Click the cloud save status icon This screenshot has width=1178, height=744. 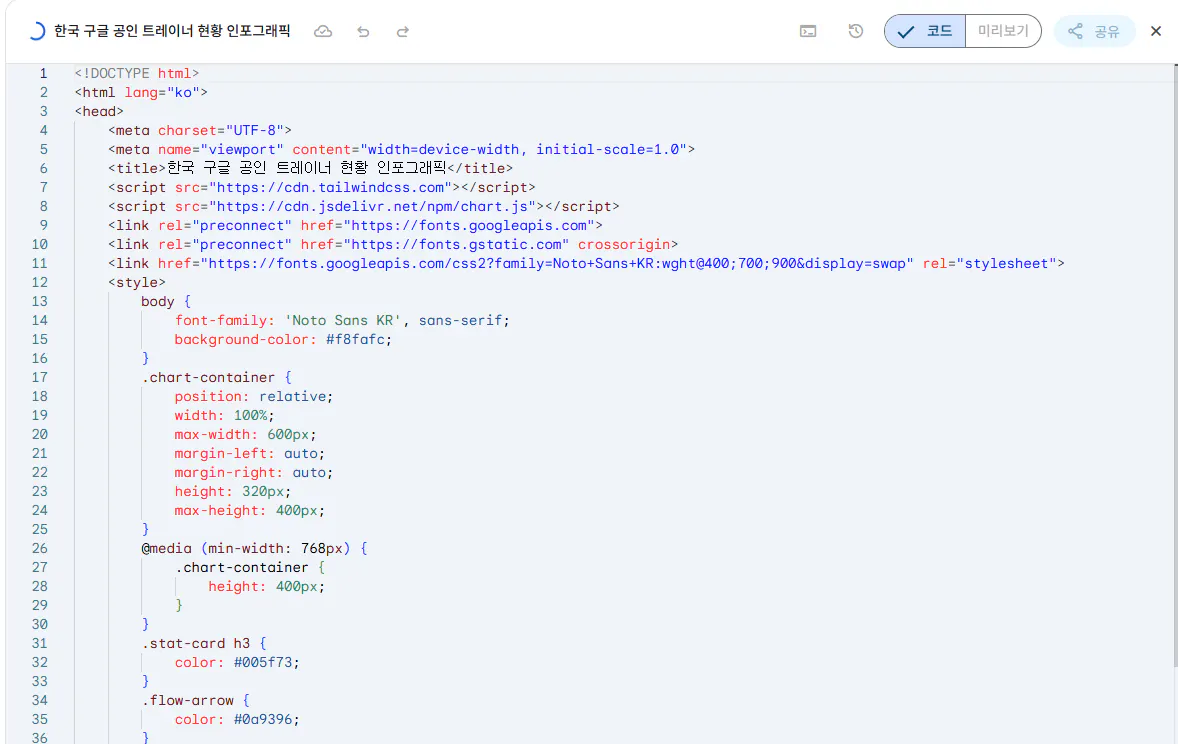tap(323, 32)
